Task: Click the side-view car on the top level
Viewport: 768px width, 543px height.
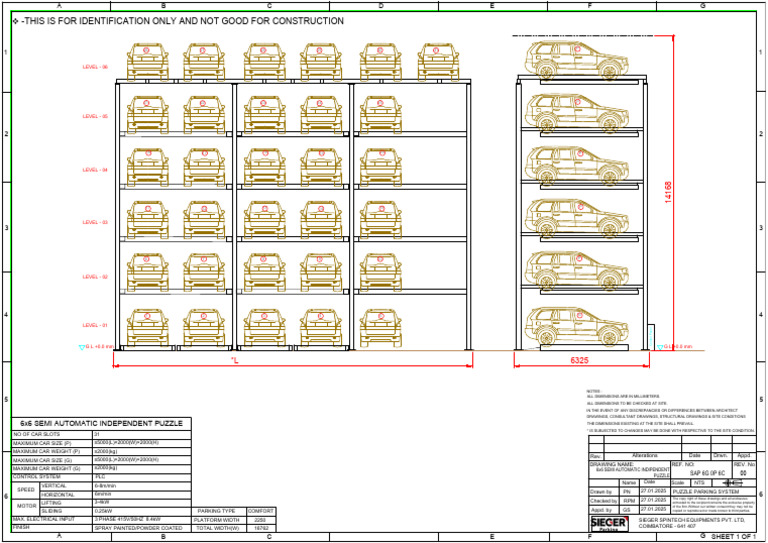Action: pos(576,60)
